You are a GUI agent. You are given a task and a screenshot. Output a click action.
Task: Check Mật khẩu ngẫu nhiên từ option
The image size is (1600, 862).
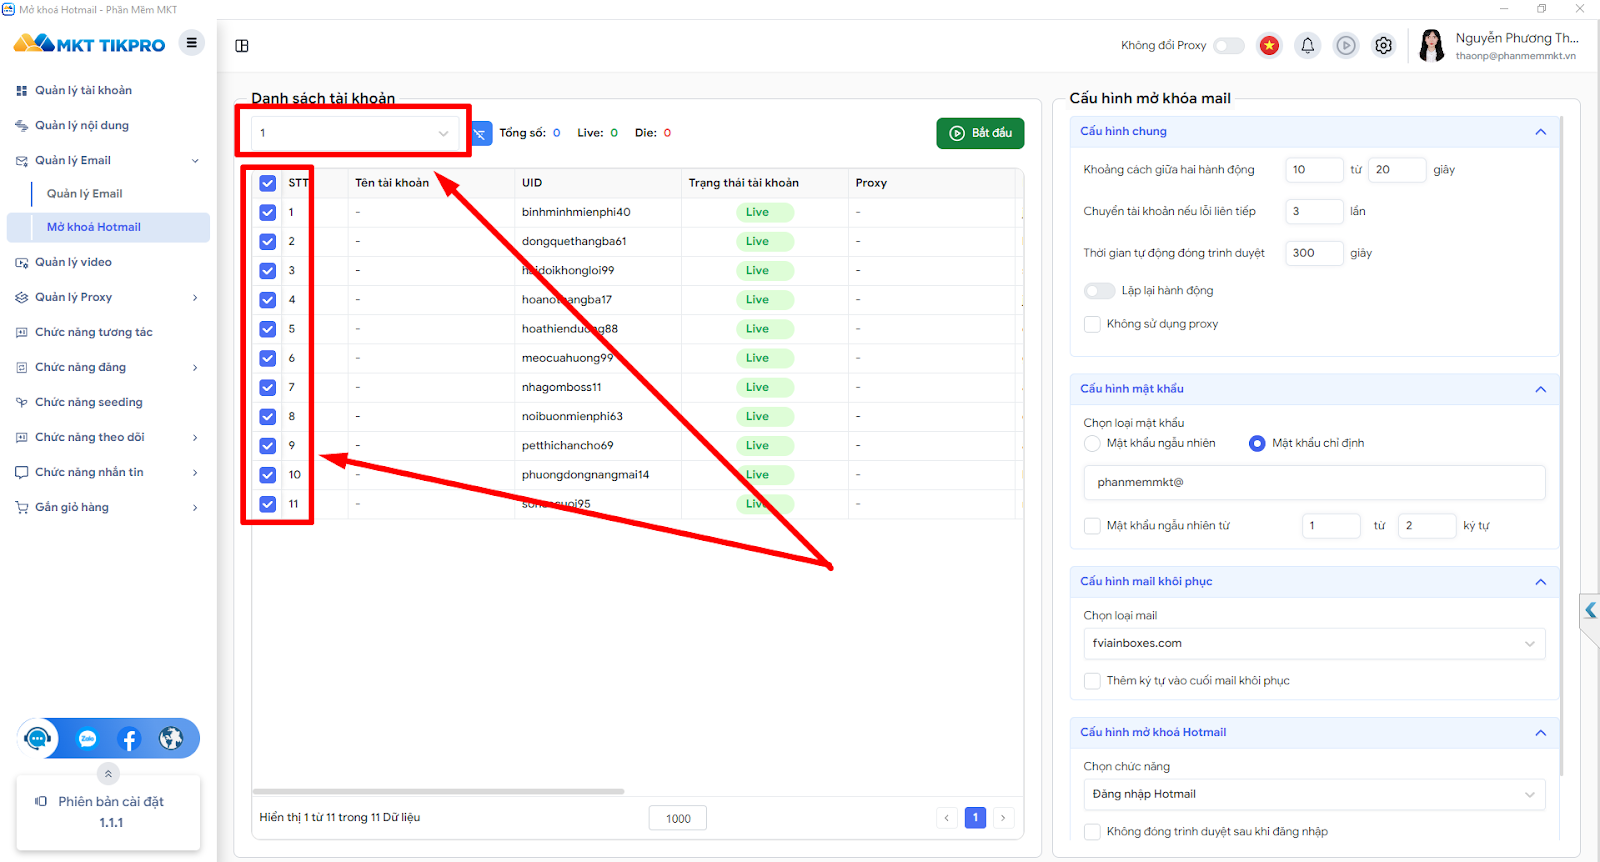click(1092, 526)
